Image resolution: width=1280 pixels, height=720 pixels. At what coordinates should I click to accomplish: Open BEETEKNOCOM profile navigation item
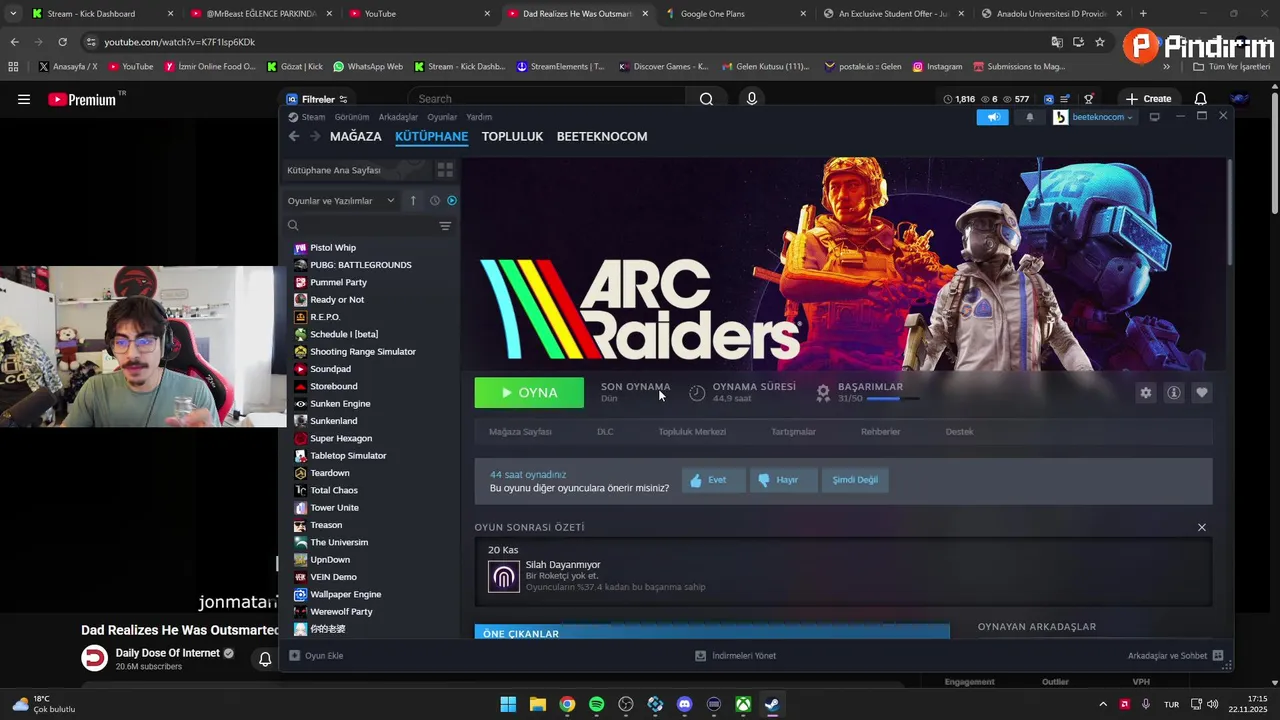point(602,136)
